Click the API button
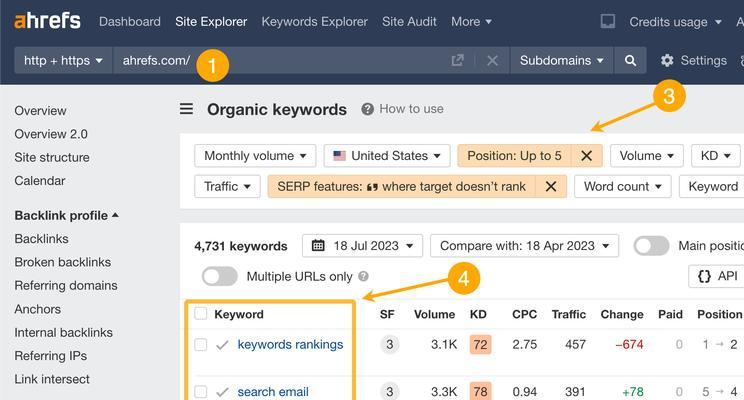The width and height of the screenshot is (744, 400). (x=717, y=276)
